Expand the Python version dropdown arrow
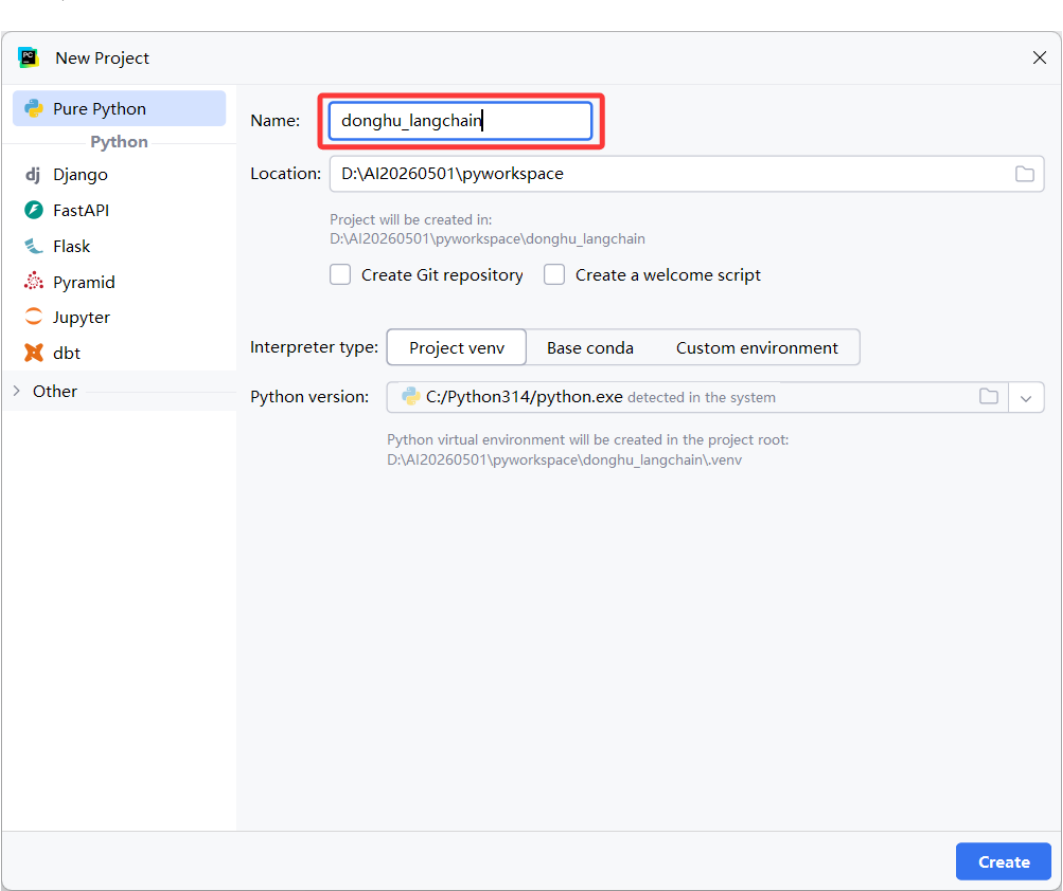The height and width of the screenshot is (891, 1063). (1026, 398)
